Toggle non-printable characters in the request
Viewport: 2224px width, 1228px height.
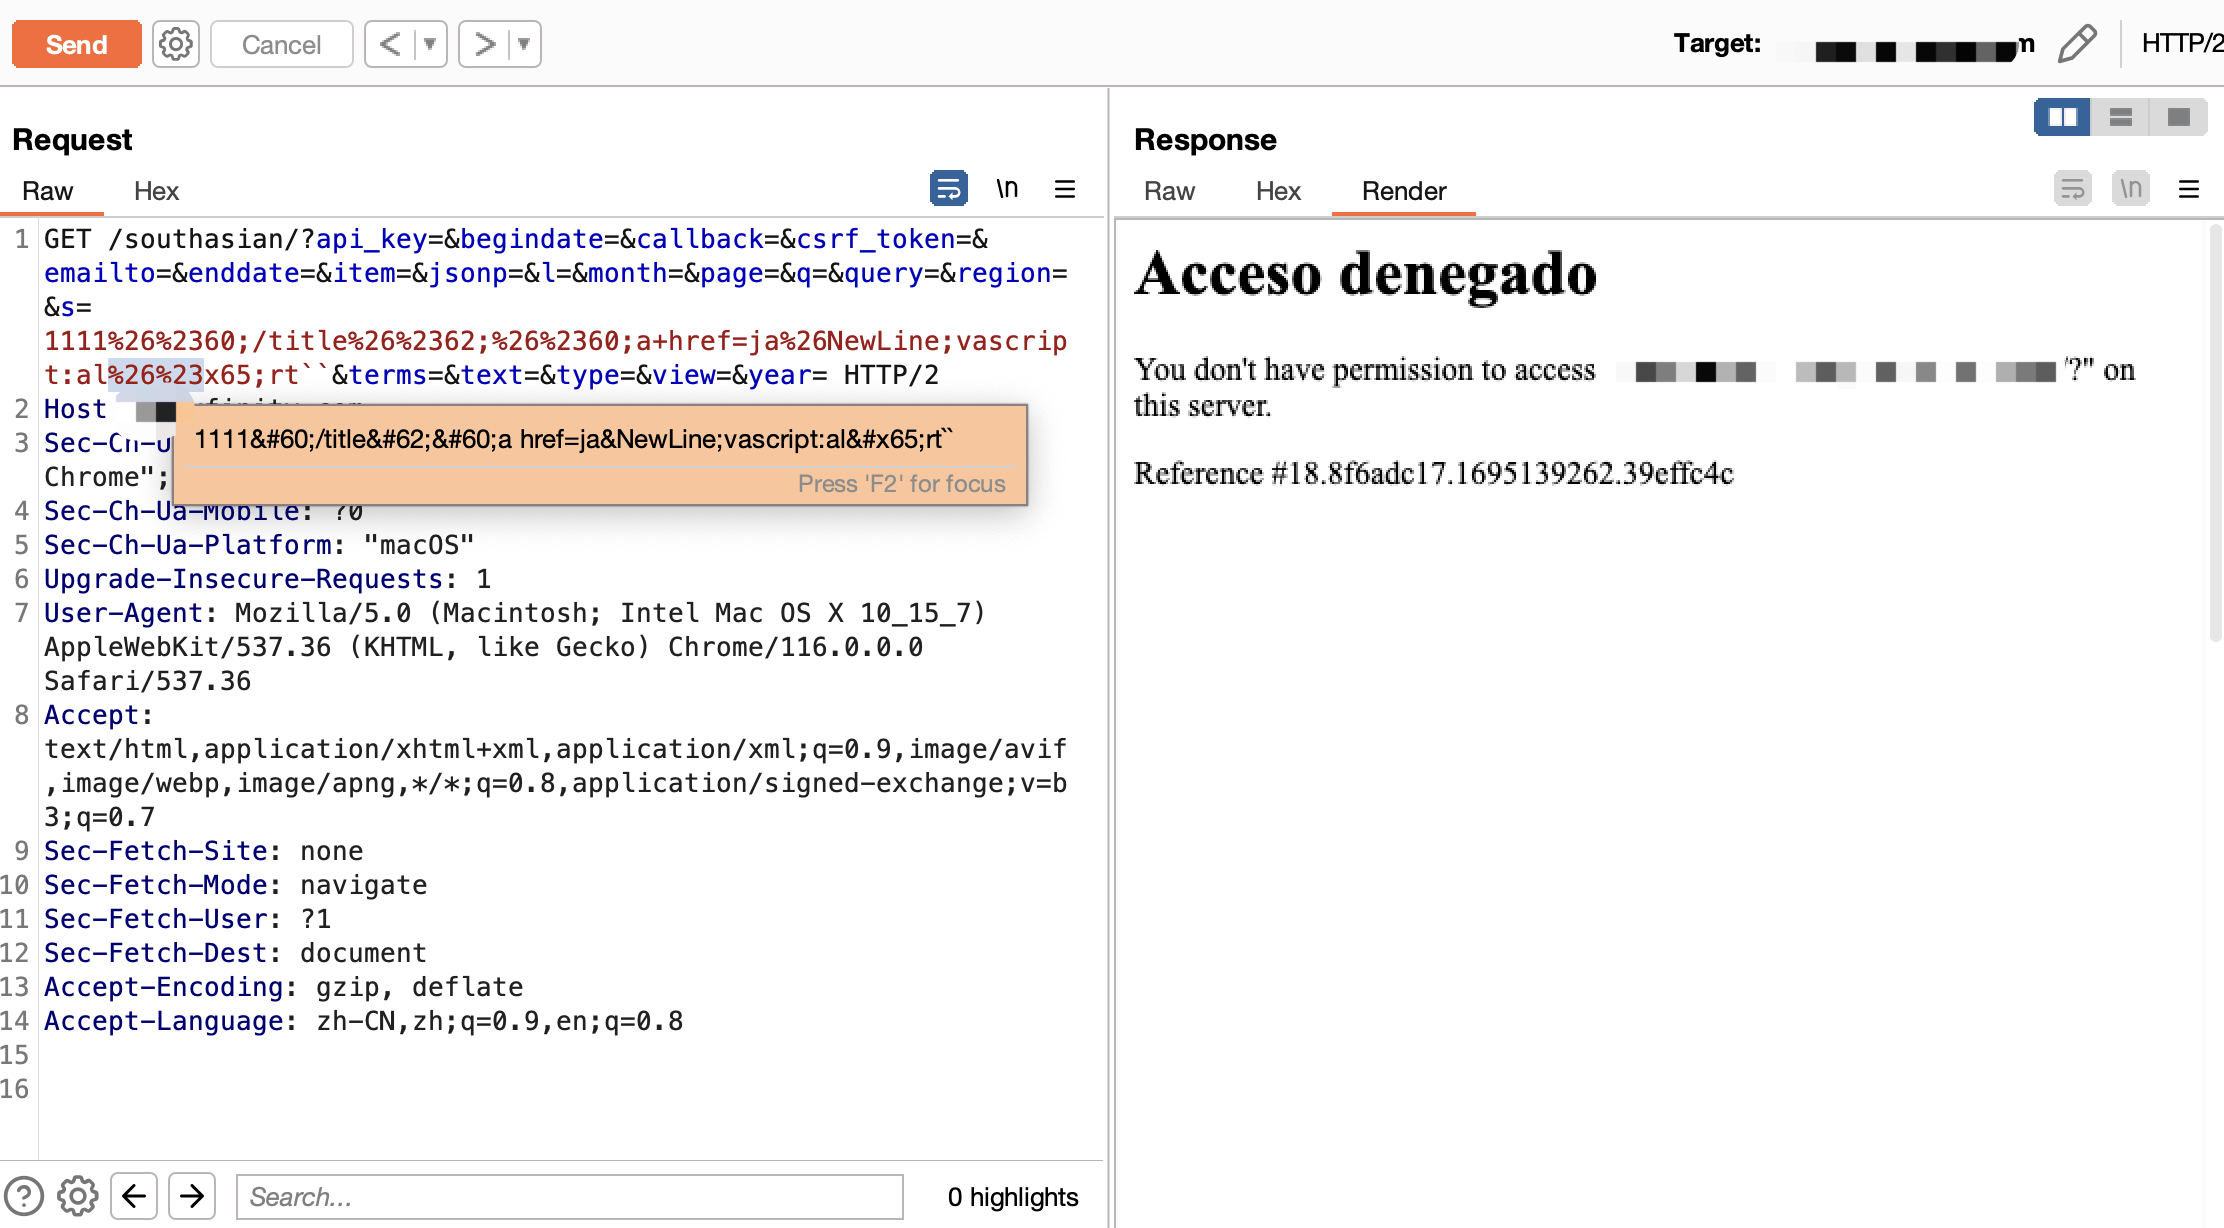1007,188
